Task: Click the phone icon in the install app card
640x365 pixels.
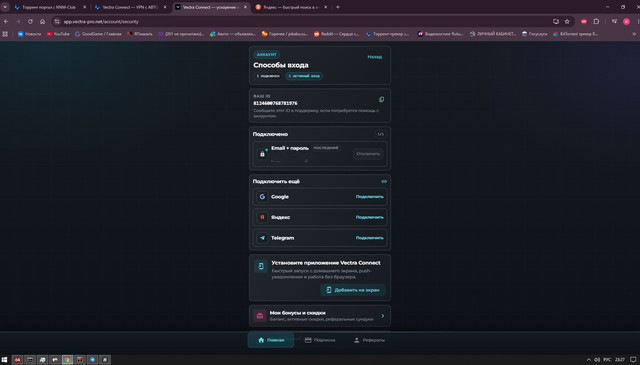Action: [x=261, y=266]
